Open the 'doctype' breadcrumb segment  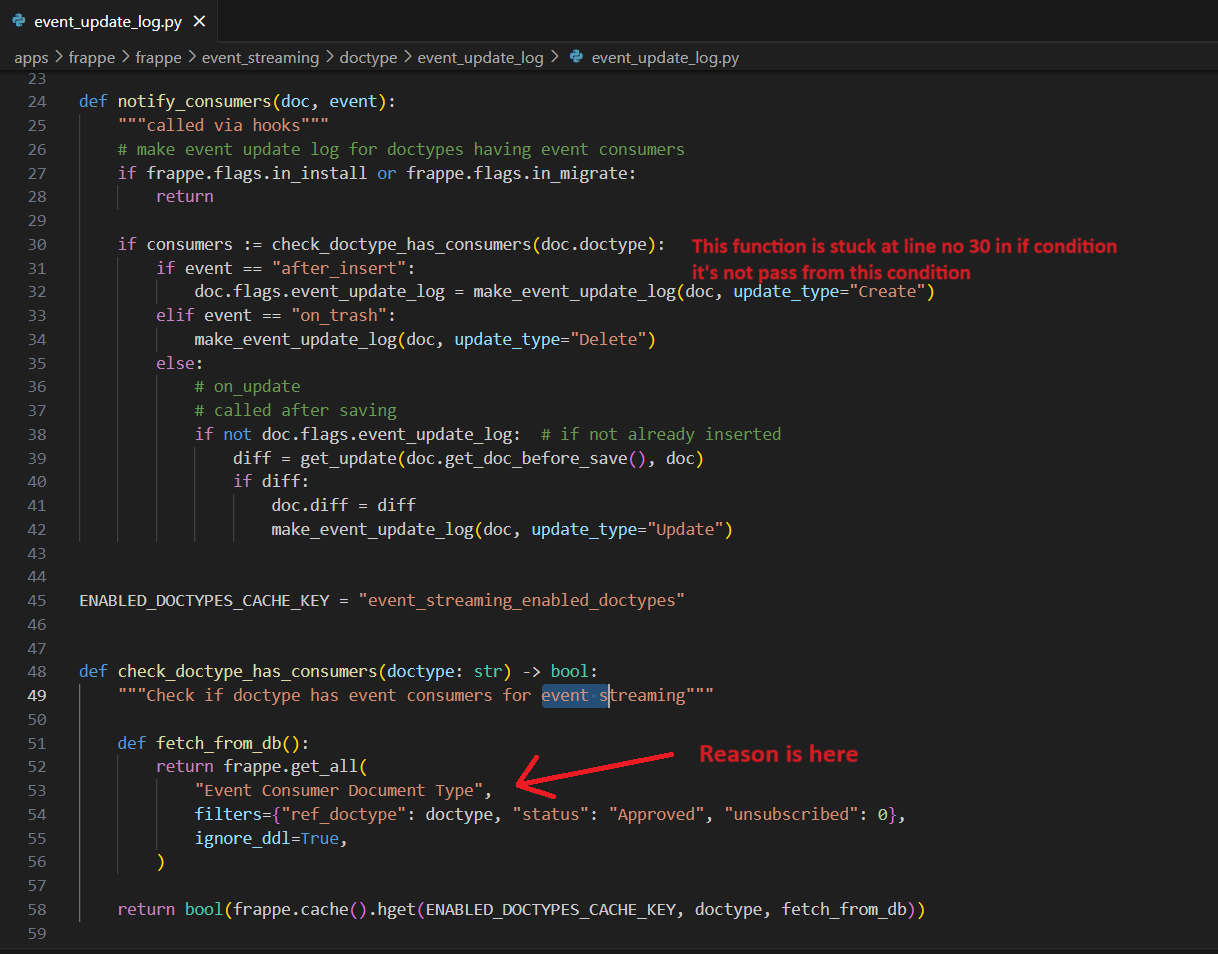pos(368,58)
